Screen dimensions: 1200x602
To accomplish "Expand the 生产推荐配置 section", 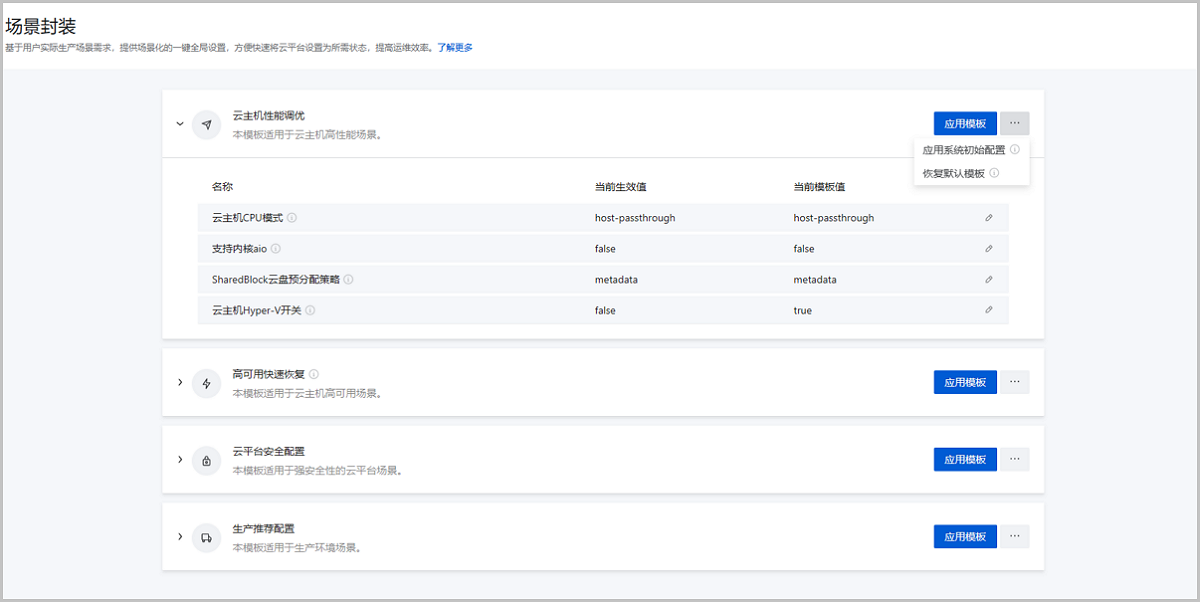I will click(180, 536).
